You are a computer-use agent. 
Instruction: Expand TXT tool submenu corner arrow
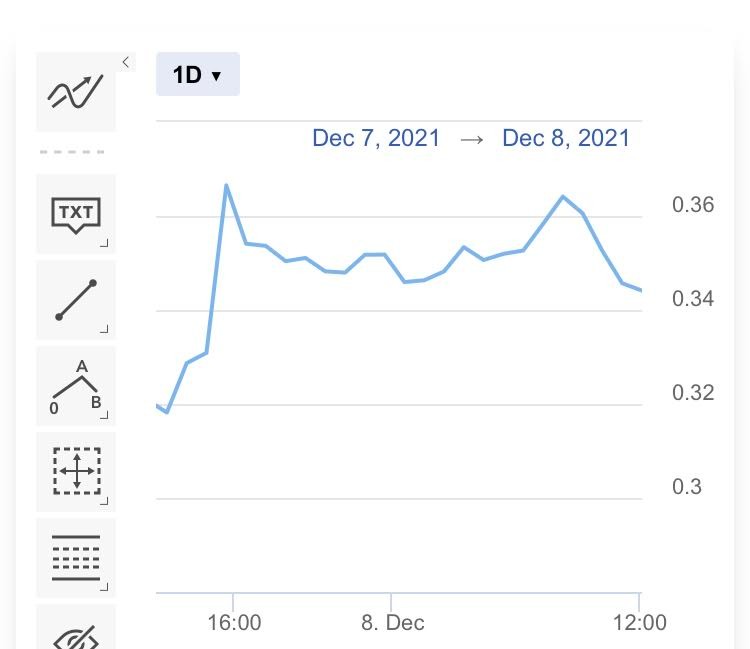tap(104, 243)
